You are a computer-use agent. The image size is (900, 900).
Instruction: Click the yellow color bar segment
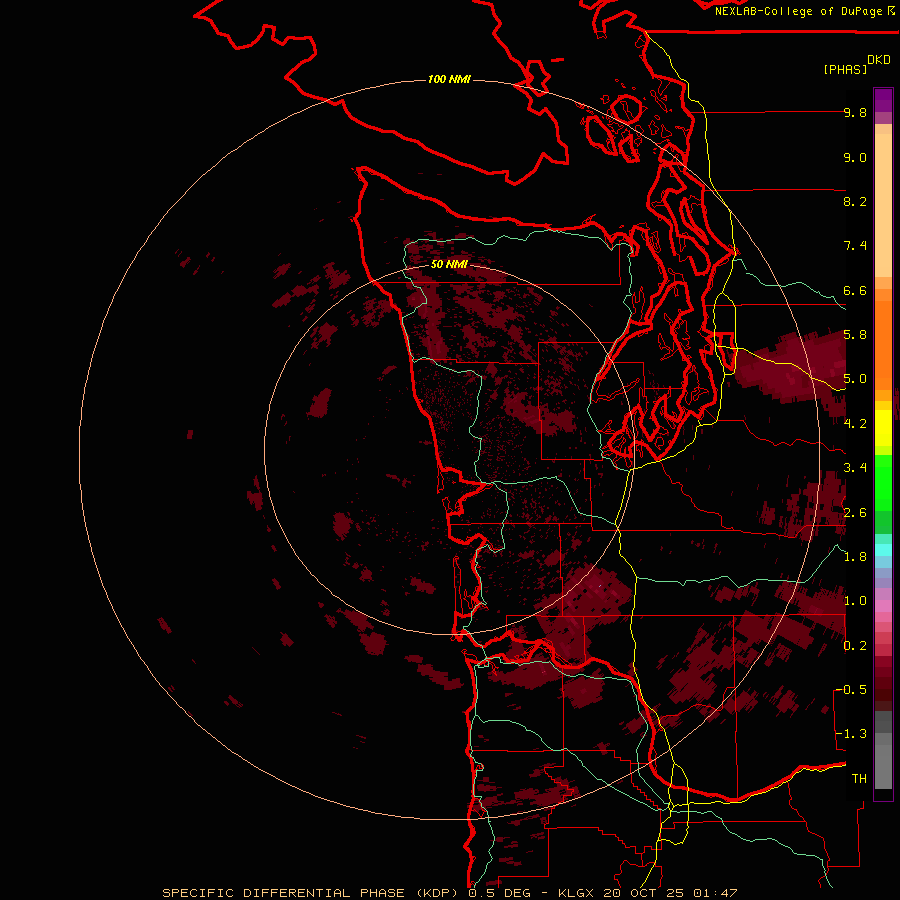883,428
